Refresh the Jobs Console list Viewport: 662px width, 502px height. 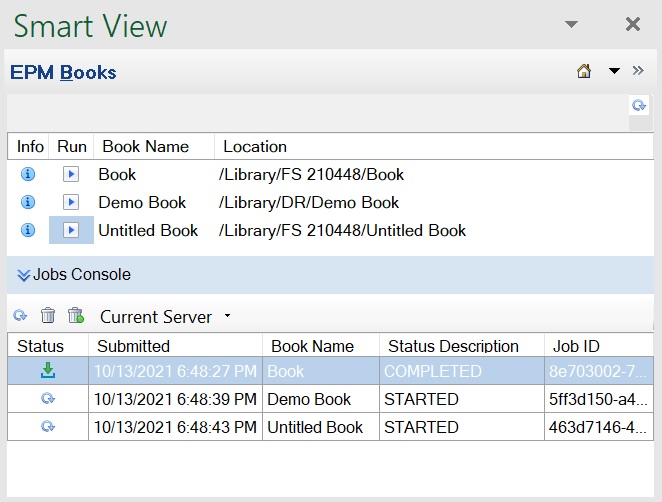click(x=20, y=315)
